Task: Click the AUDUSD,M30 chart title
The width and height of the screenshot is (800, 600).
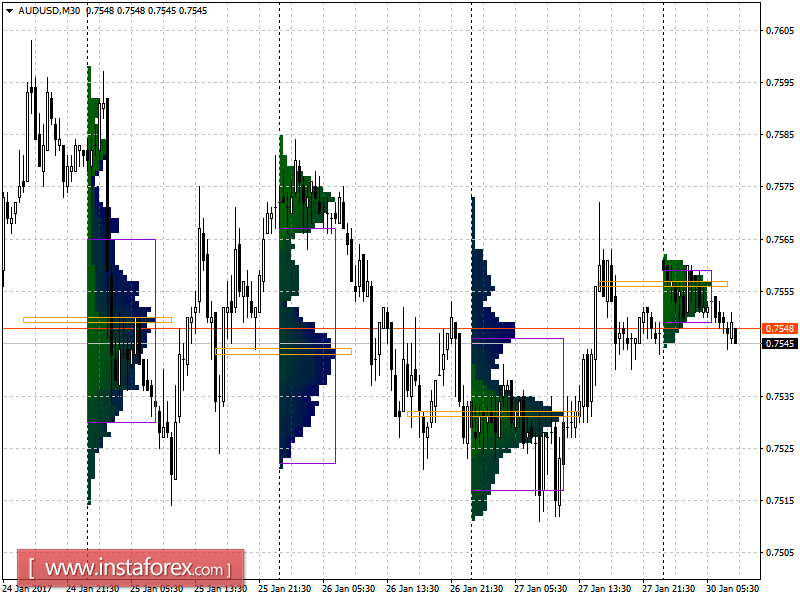Action: click(49, 11)
